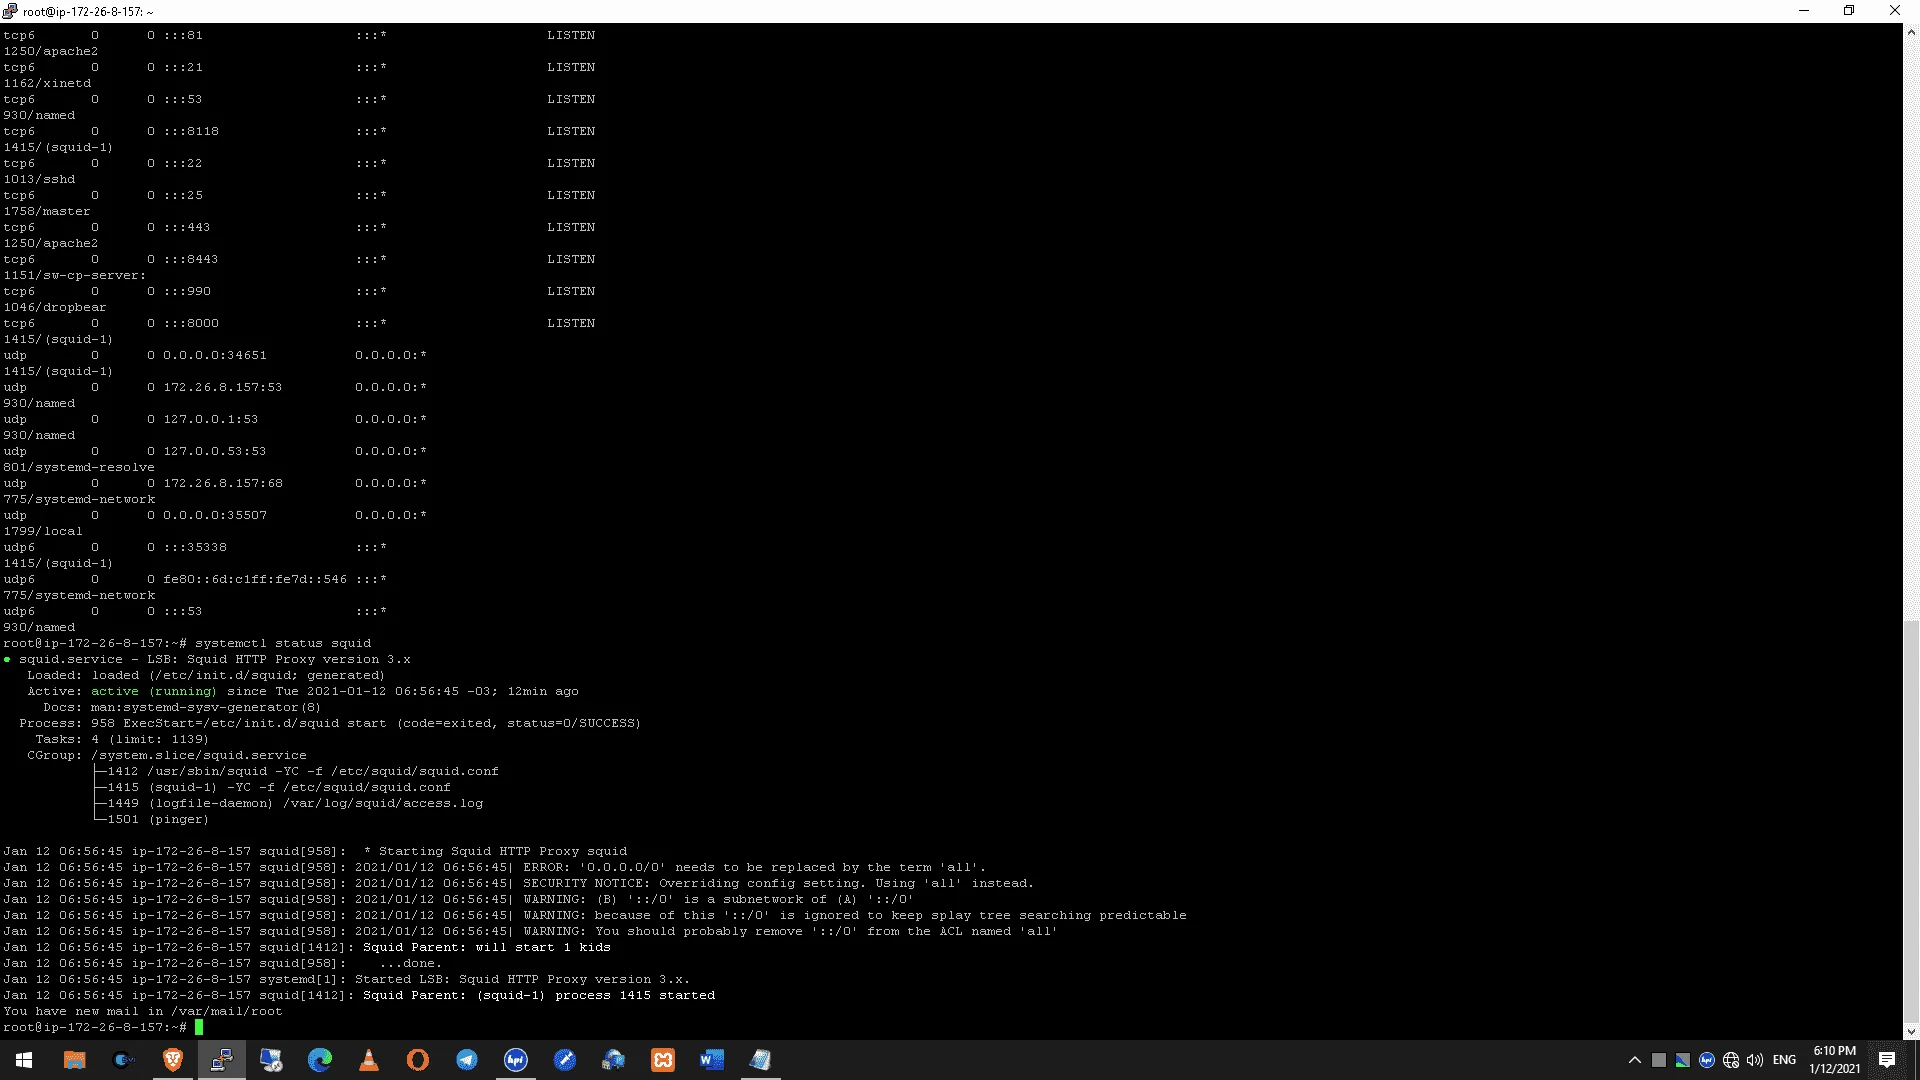The width and height of the screenshot is (1920, 1080).
Task: Click the ':::8443' listening address
Action: pos(191,259)
